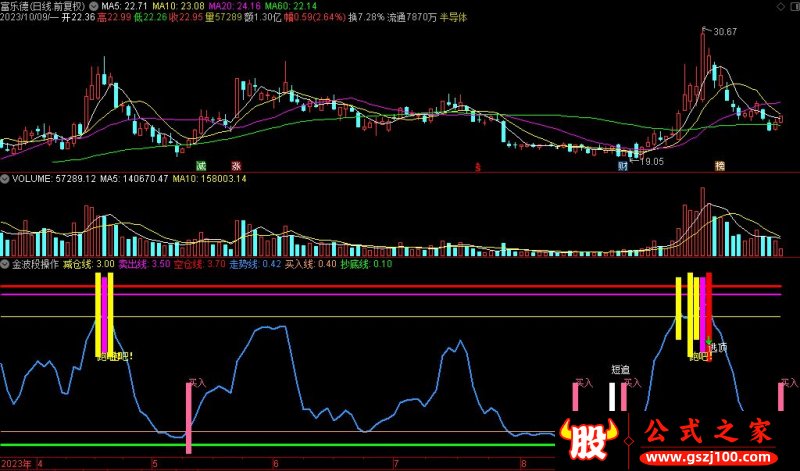The width and height of the screenshot is (800, 471).
Task: Click MA10: 23.08 label in header
Action: click(178, 7)
